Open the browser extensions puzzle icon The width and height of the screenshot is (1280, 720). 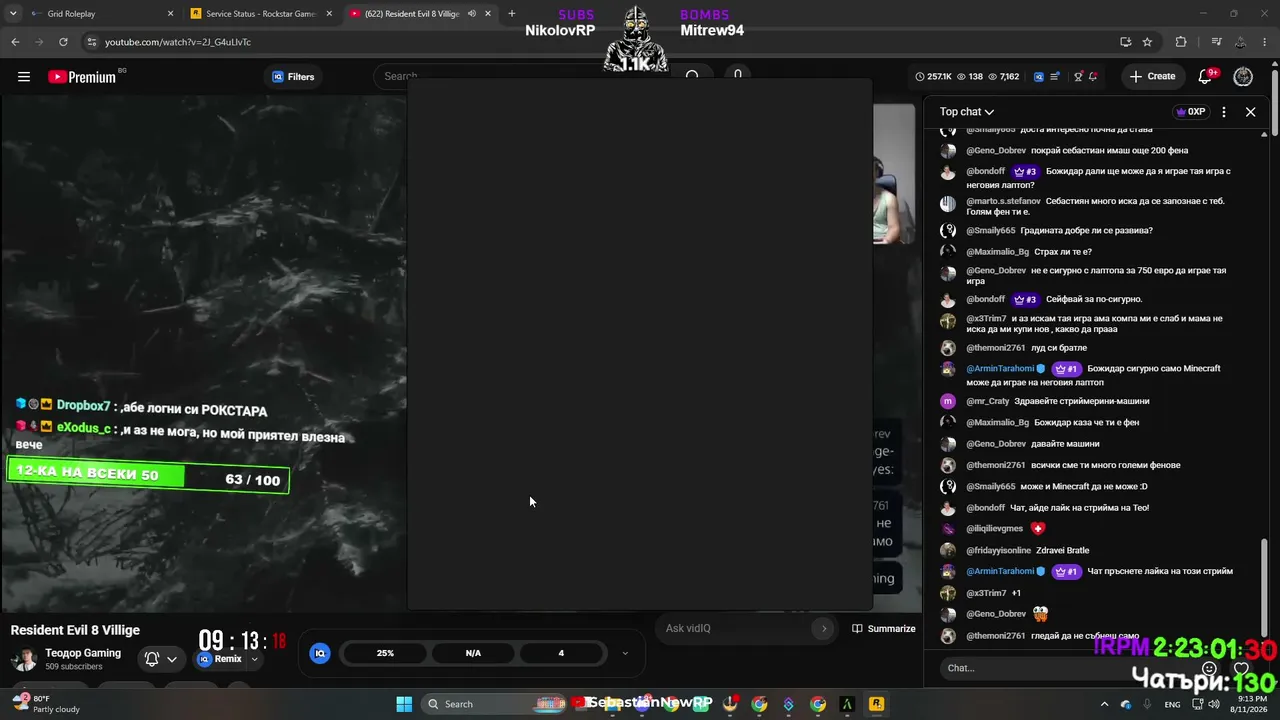[x=1181, y=42]
